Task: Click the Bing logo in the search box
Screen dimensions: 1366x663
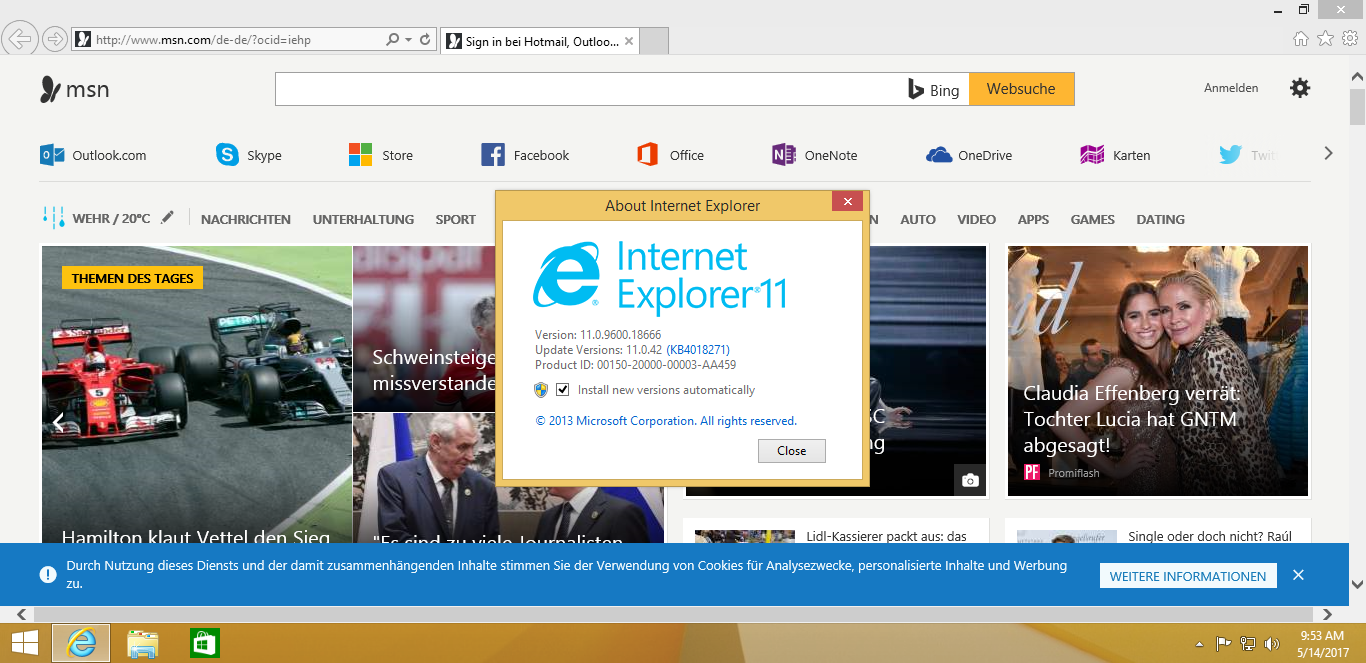Action: point(934,89)
